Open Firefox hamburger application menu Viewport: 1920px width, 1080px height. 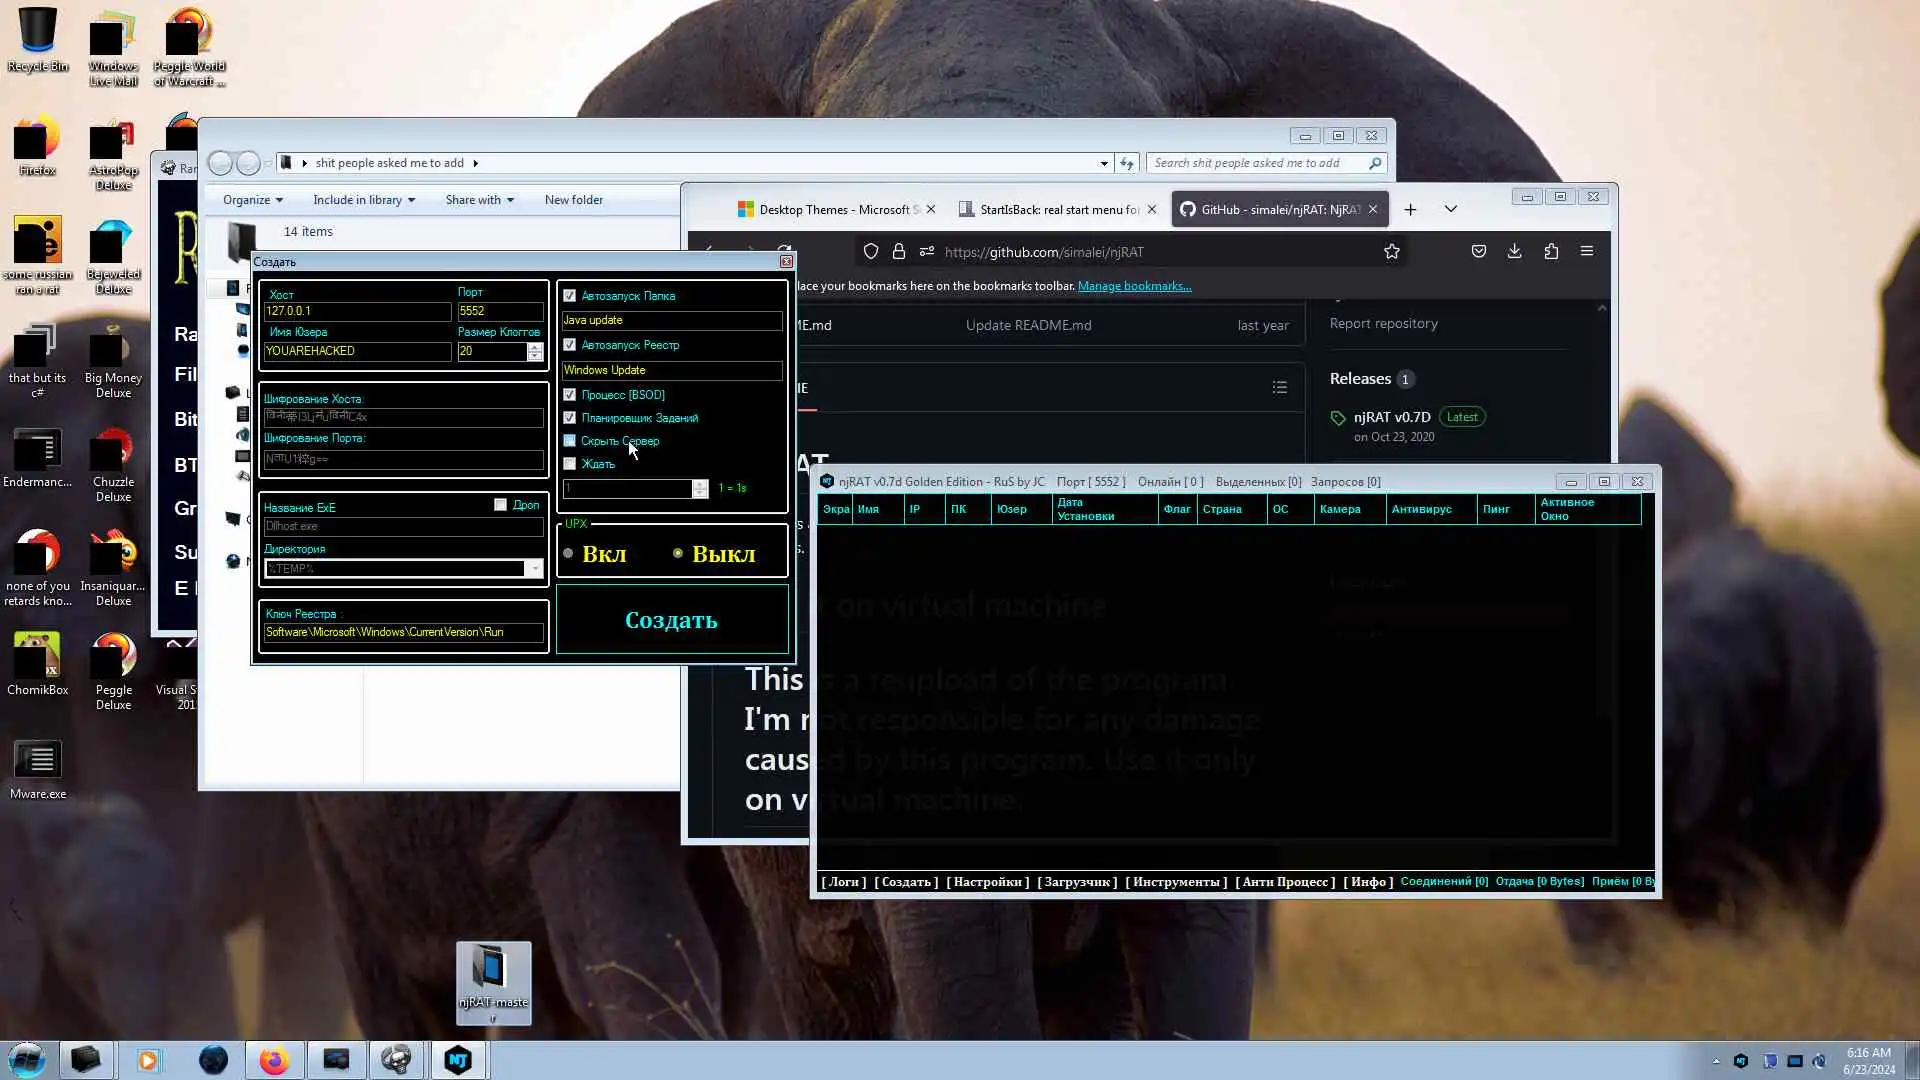[x=1587, y=252]
